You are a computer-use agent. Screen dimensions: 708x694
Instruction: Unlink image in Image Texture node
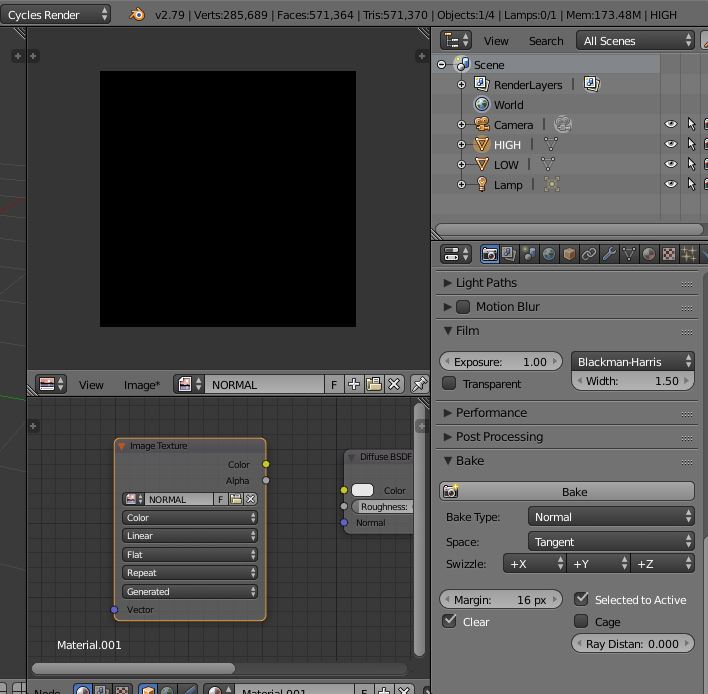coord(251,499)
